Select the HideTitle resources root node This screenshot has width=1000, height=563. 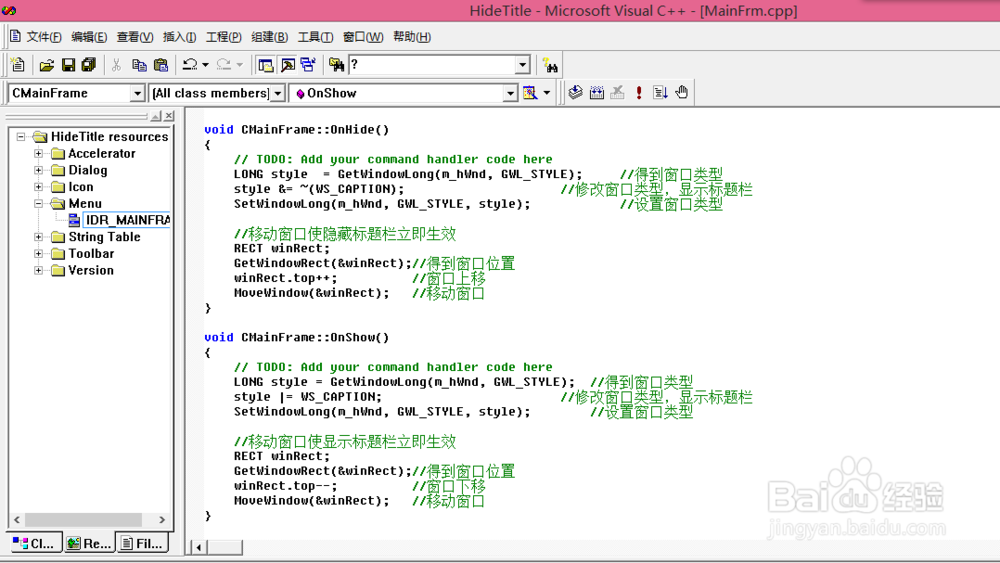tap(109, 136)
